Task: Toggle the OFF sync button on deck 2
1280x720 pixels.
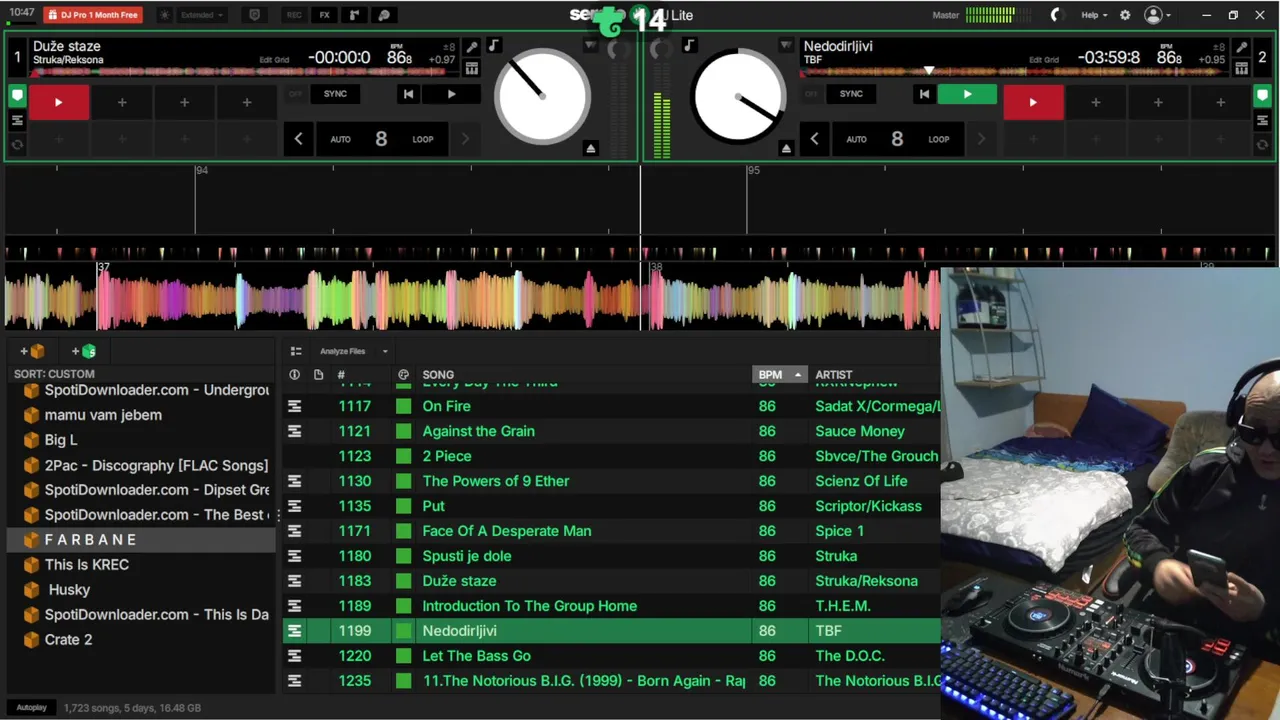Action: point(811,94)
